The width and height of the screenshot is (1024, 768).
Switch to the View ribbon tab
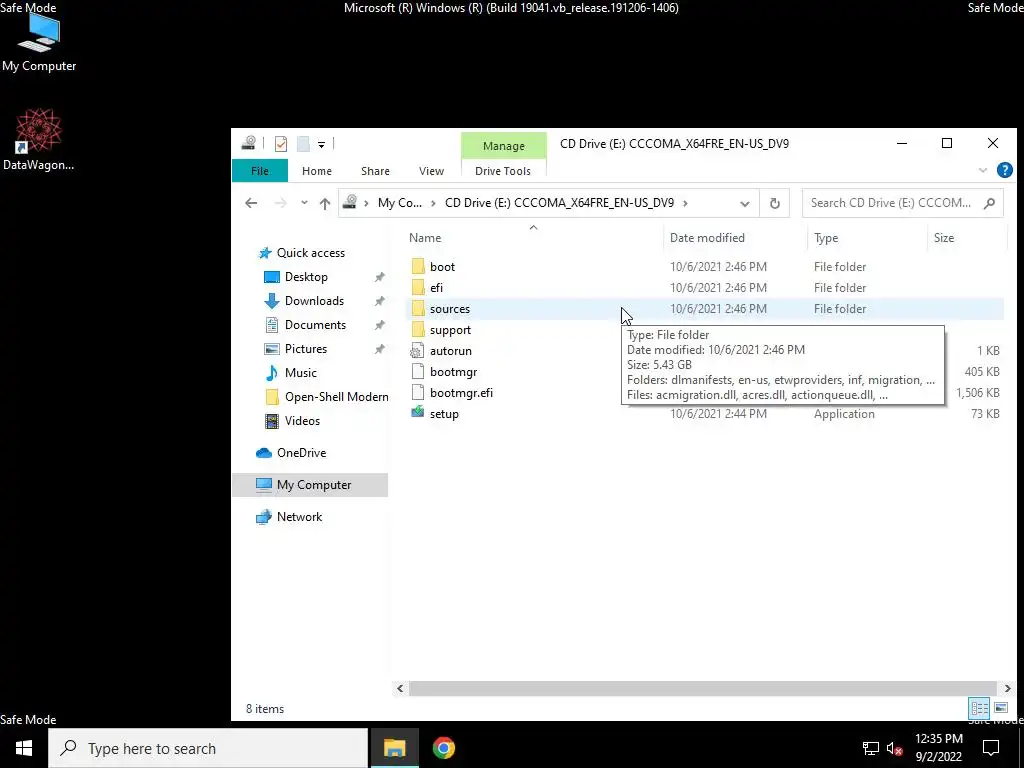[432, 171]
